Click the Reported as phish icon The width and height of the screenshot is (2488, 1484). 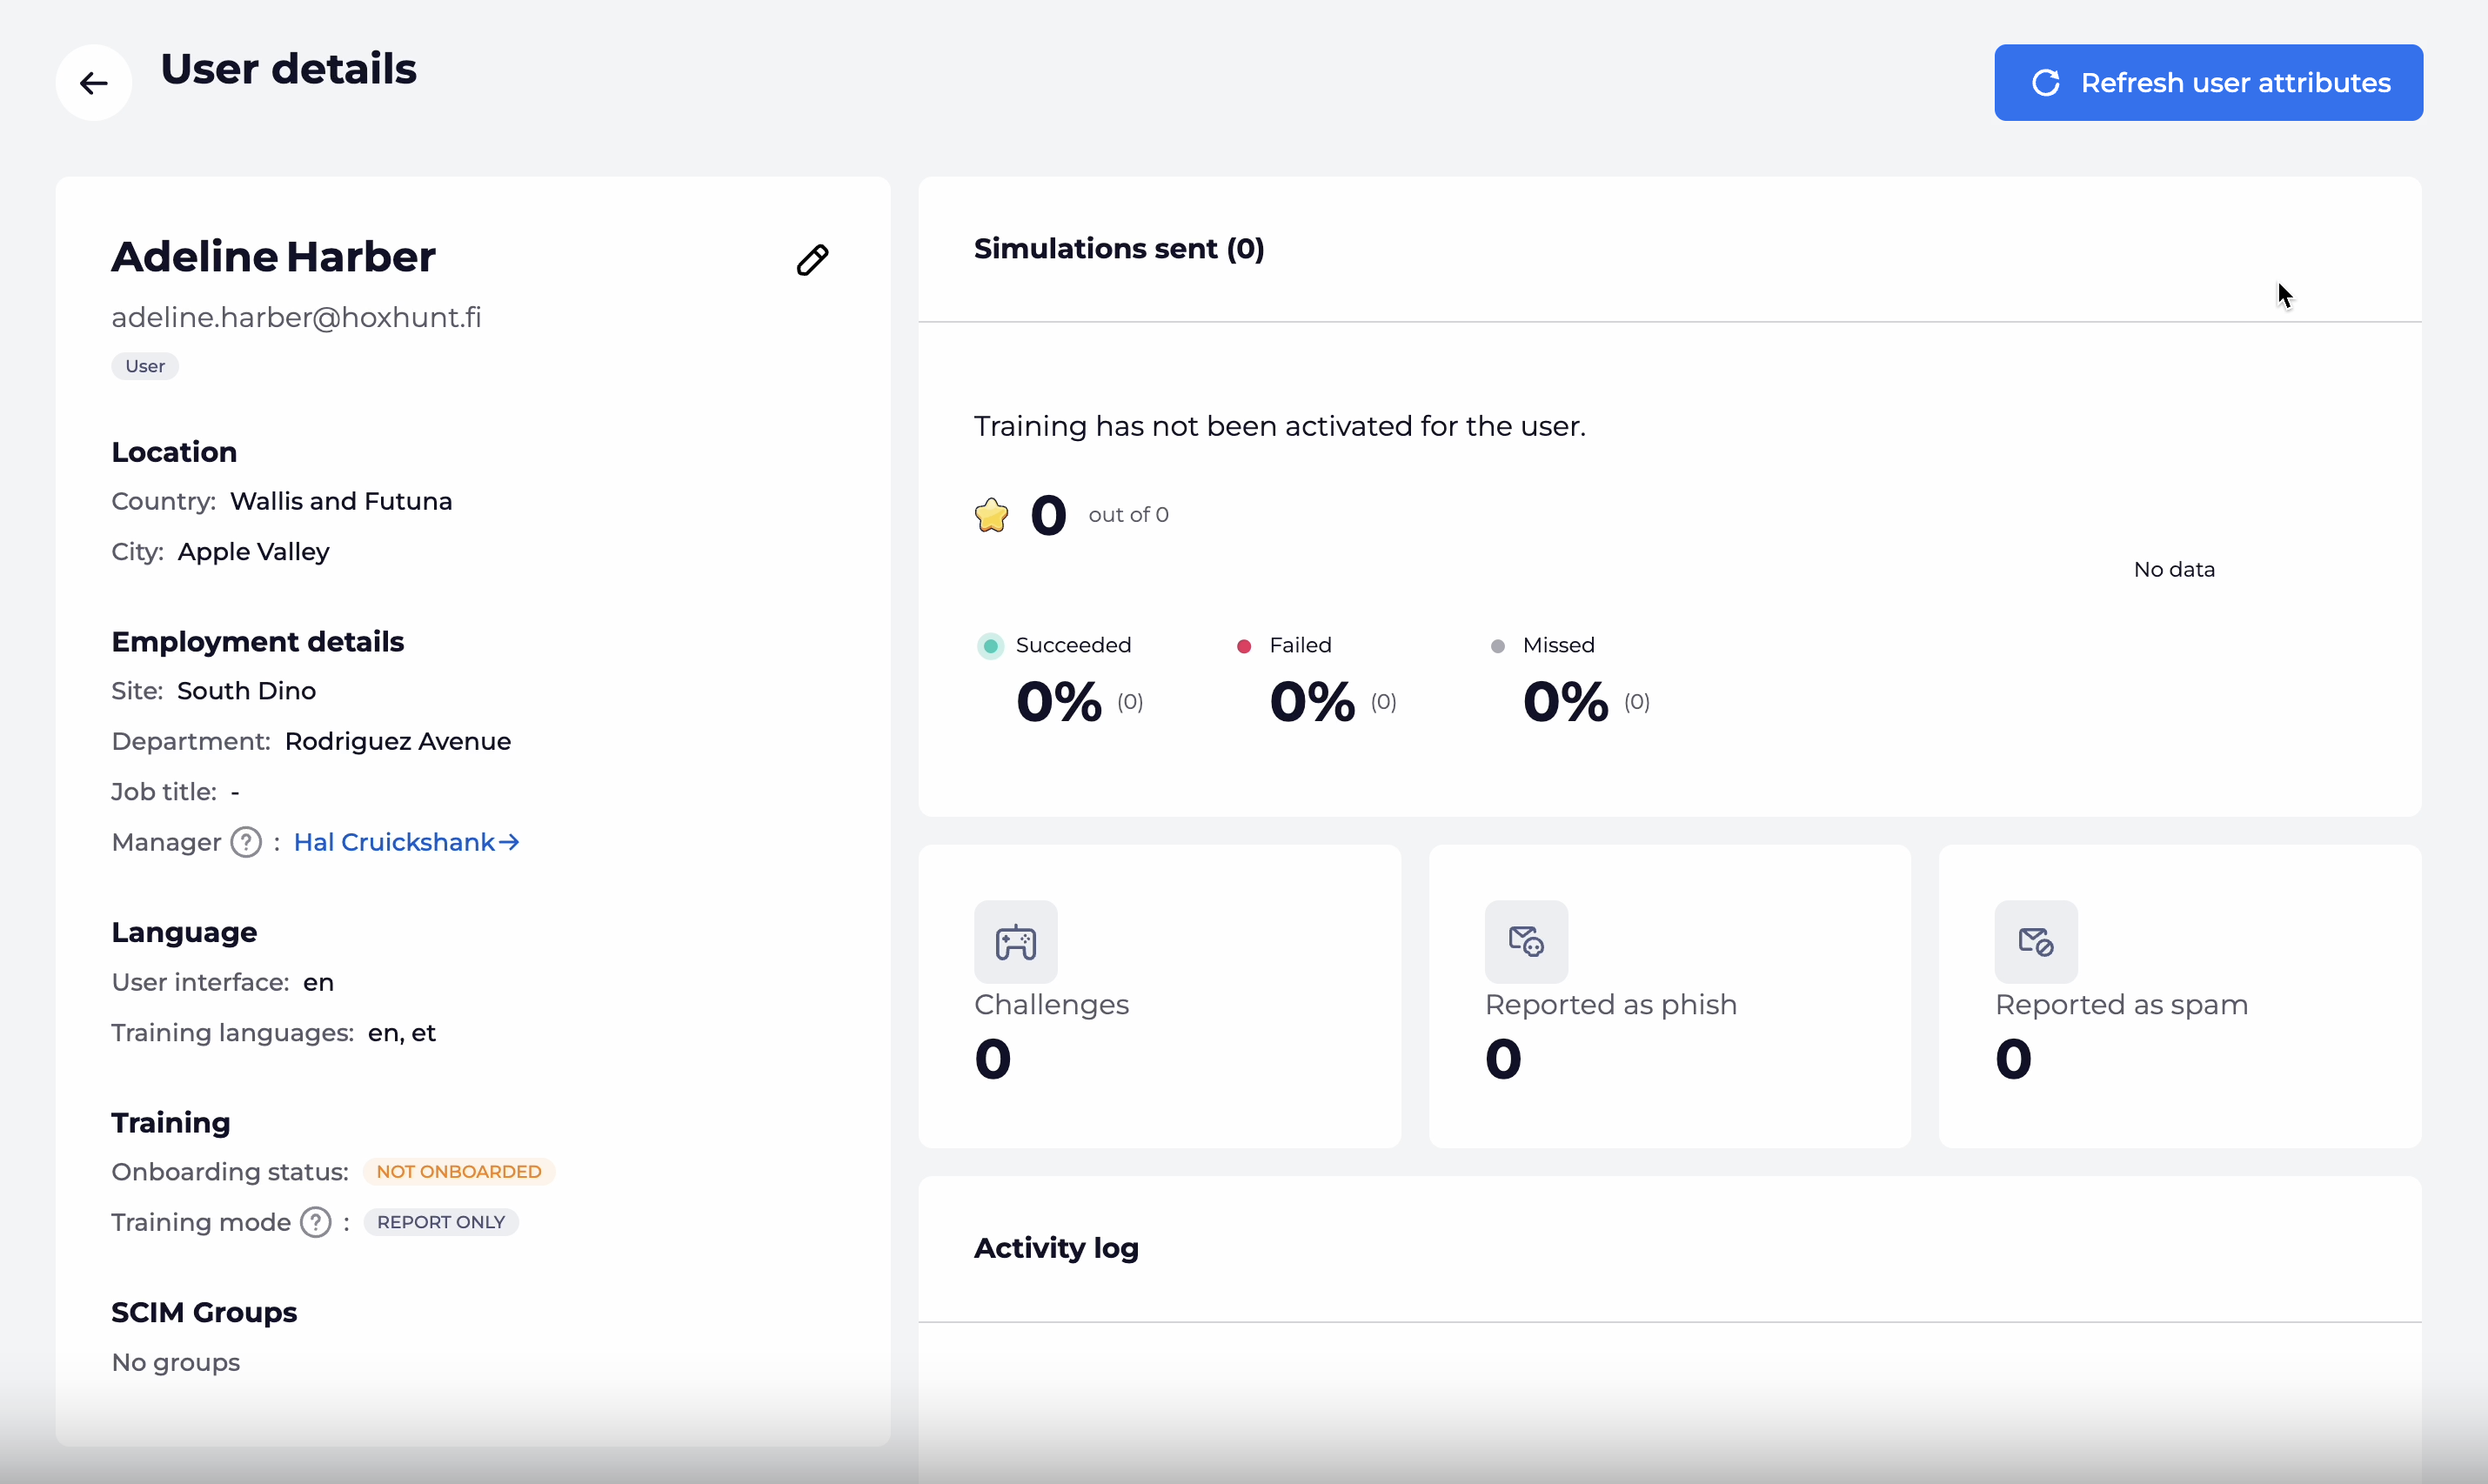click(x=1525, y=941)
